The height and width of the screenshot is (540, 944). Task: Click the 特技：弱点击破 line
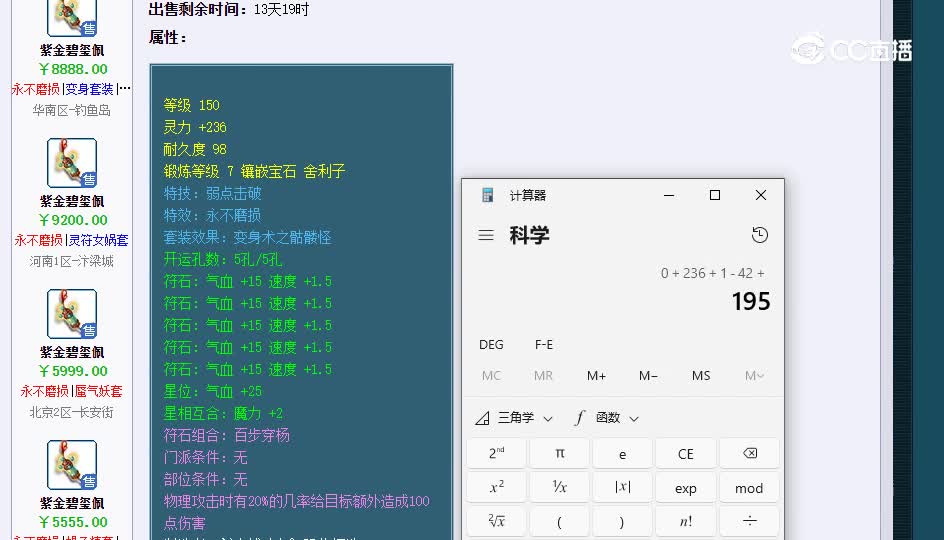[212, 193]
